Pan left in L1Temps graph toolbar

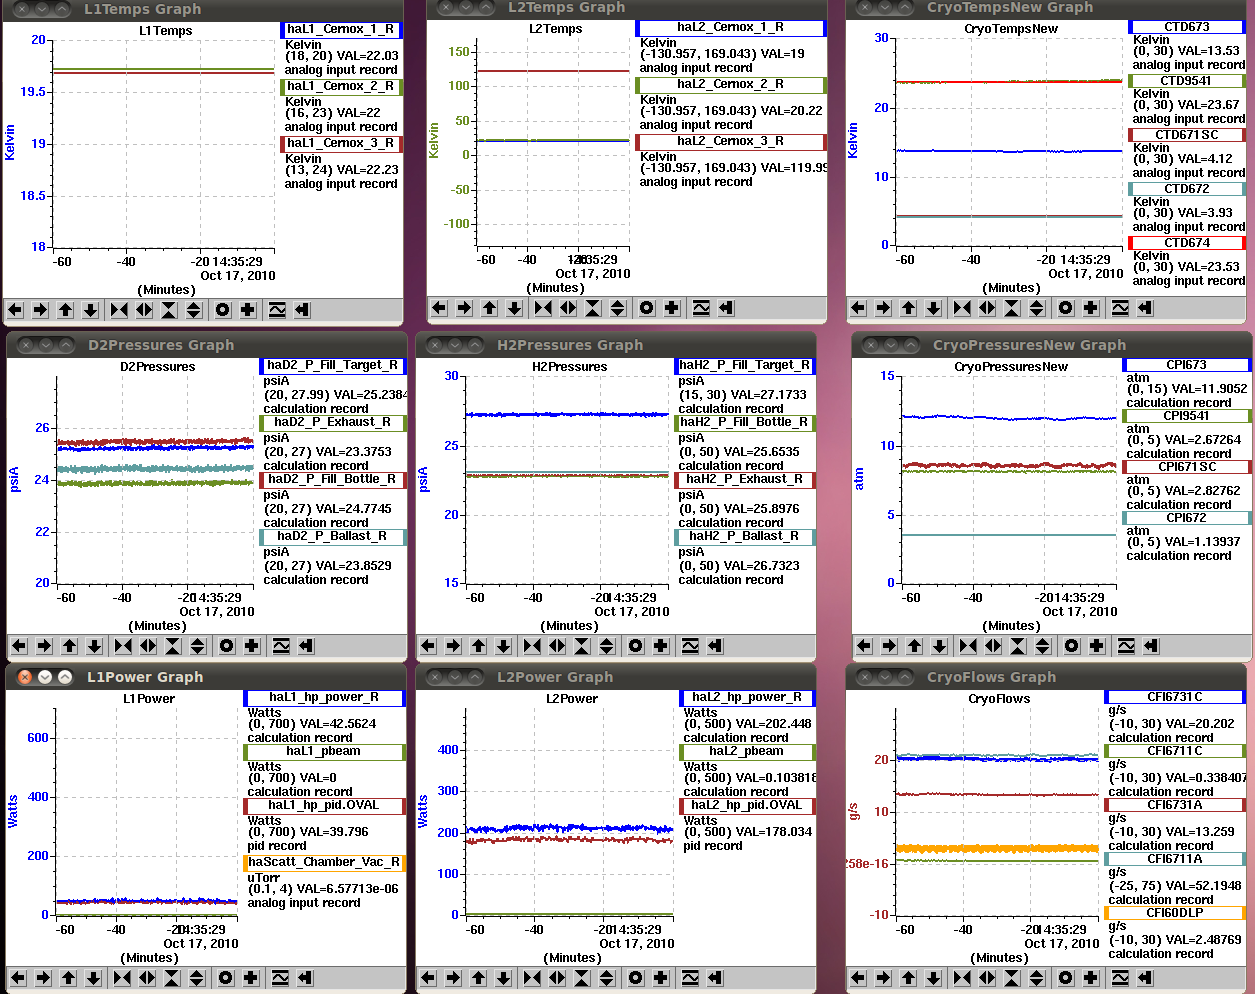tap(16, 310)
